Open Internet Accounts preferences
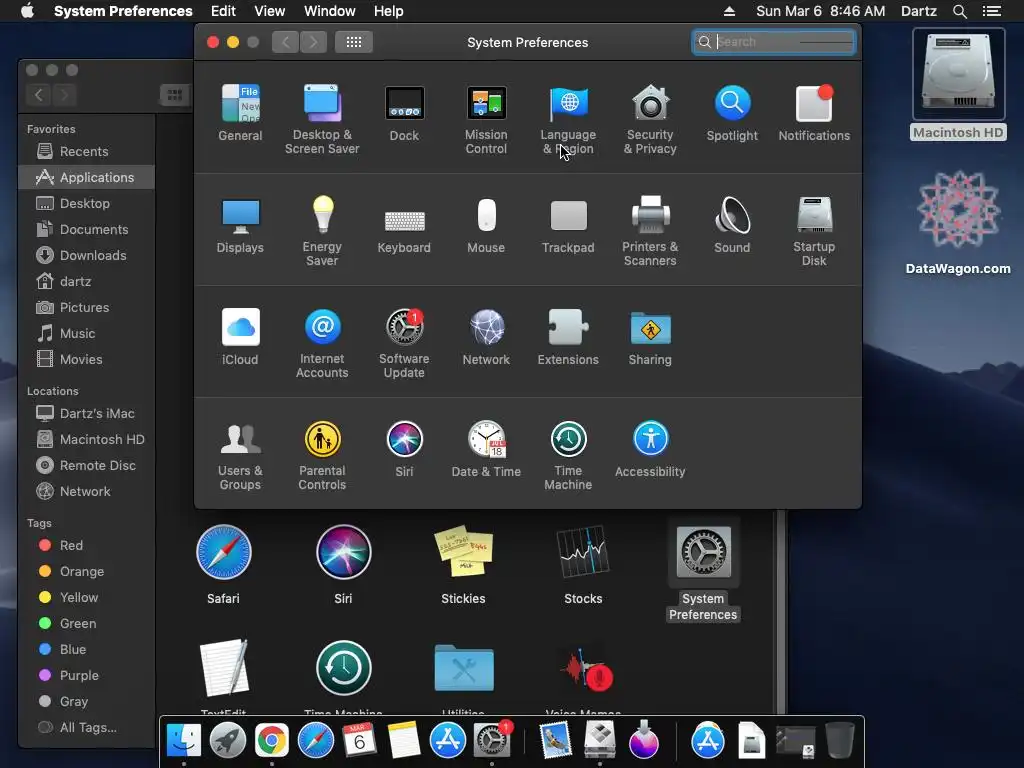The image size is (1024, 768). [x=322, y=344]
